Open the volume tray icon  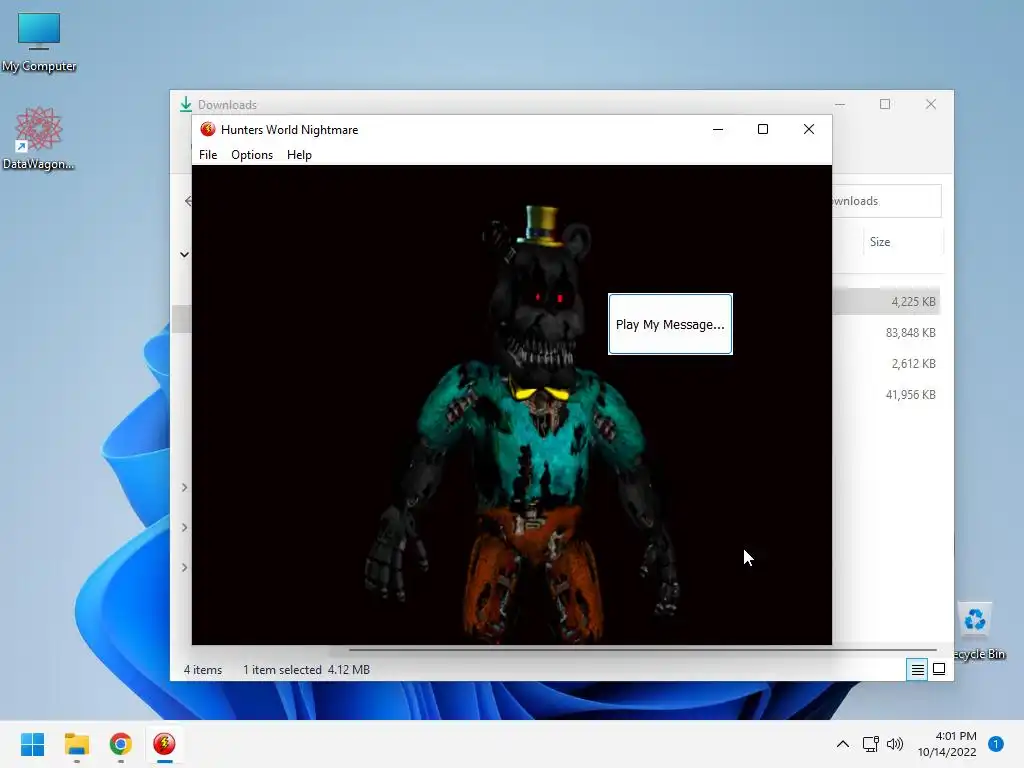pyautogui.click(x=895, y=744)
